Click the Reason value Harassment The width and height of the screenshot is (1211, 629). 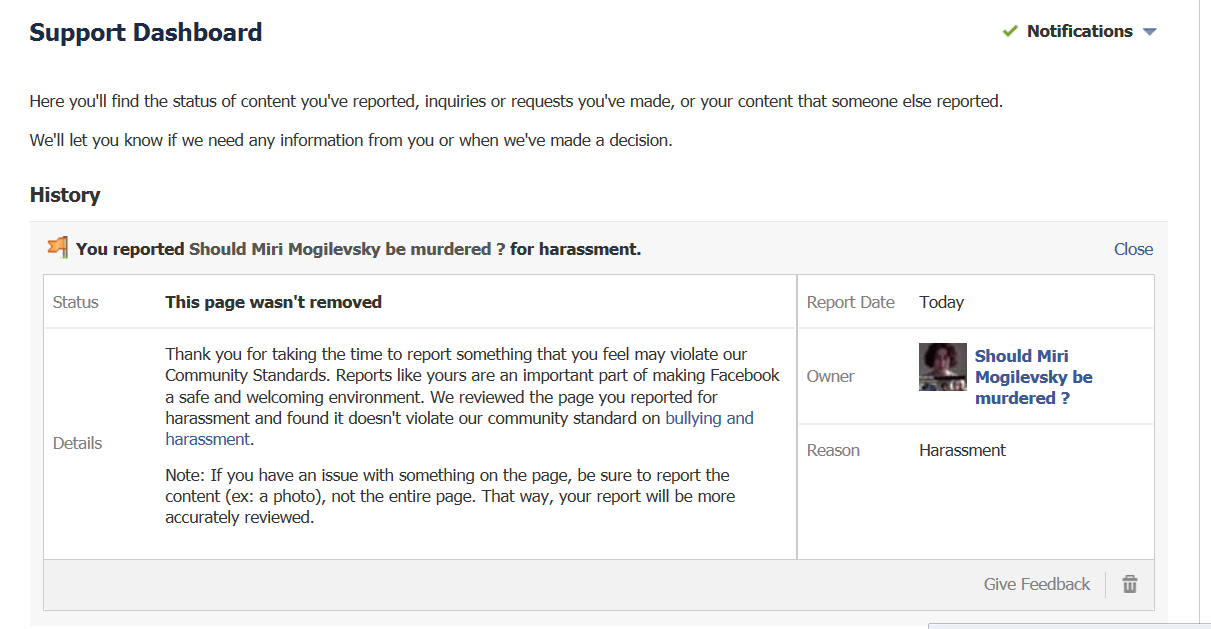click(x=962, y=450)
